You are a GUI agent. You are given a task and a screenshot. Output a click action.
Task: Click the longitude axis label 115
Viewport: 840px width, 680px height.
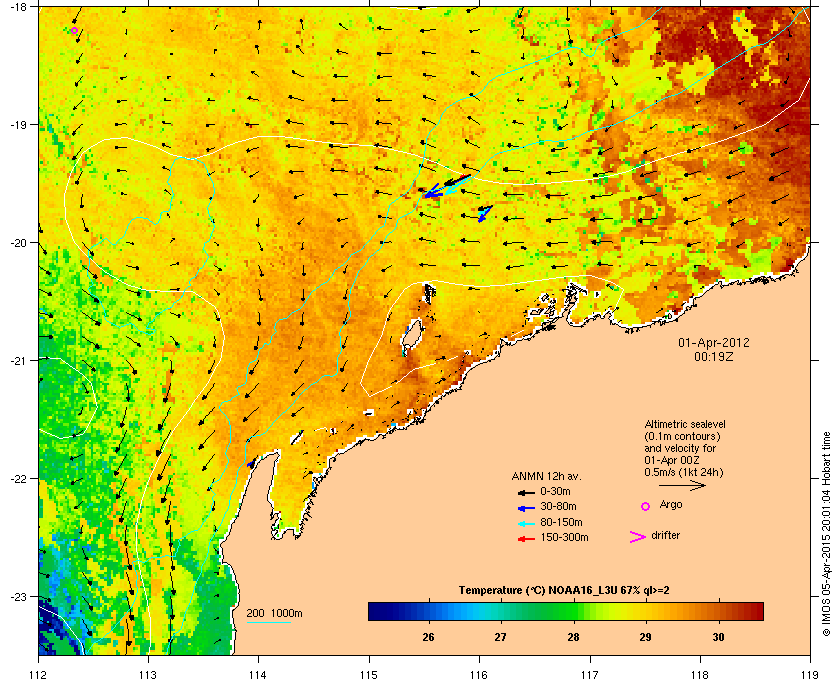click(369, 674)
